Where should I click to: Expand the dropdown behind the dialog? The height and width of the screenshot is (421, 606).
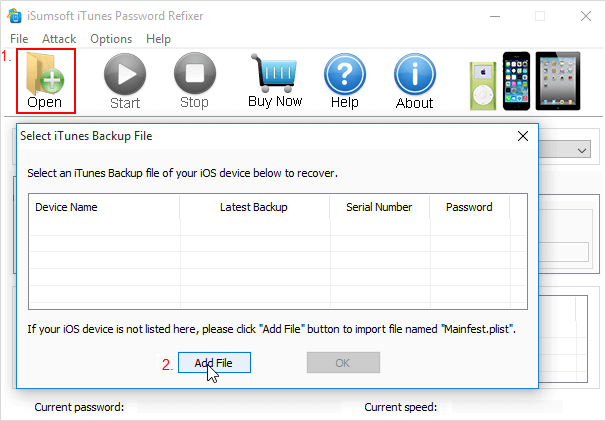[x=582, y=149]
